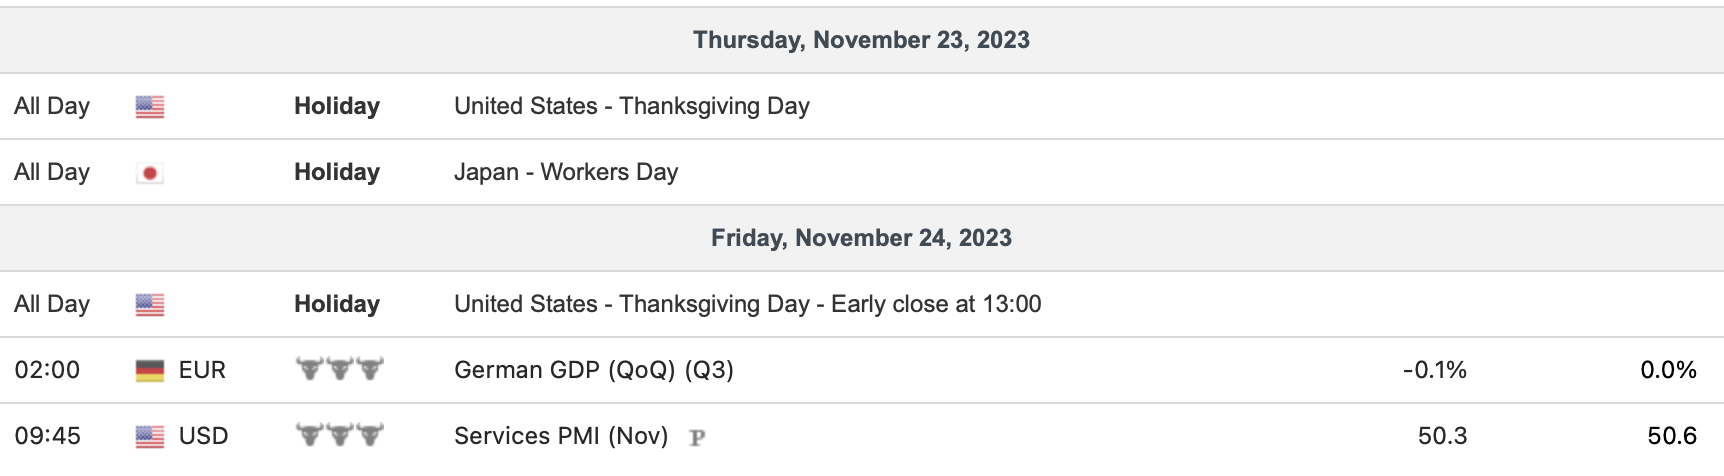This screenshot has height=476, width=1724.
Task: Select Japan - Workers Day holiday entry
Action: (565, 172)
